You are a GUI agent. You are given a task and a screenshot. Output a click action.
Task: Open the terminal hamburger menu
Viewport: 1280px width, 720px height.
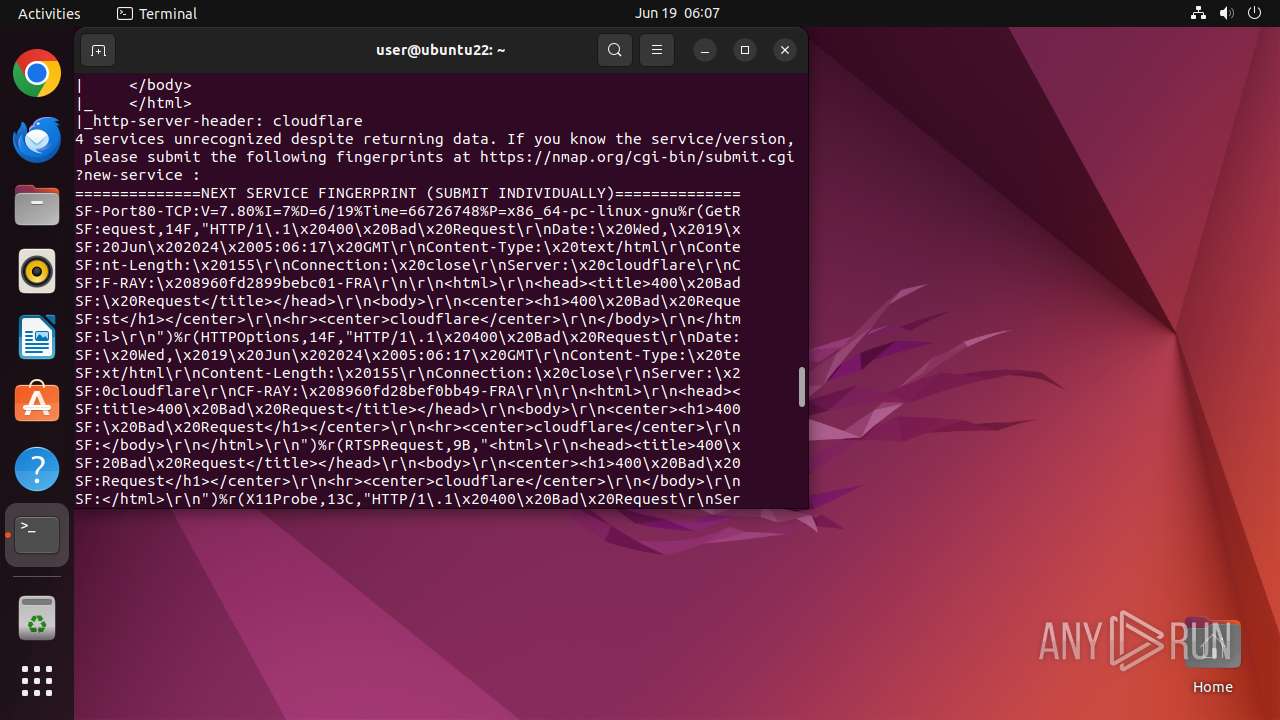click(x=656, y=50)
